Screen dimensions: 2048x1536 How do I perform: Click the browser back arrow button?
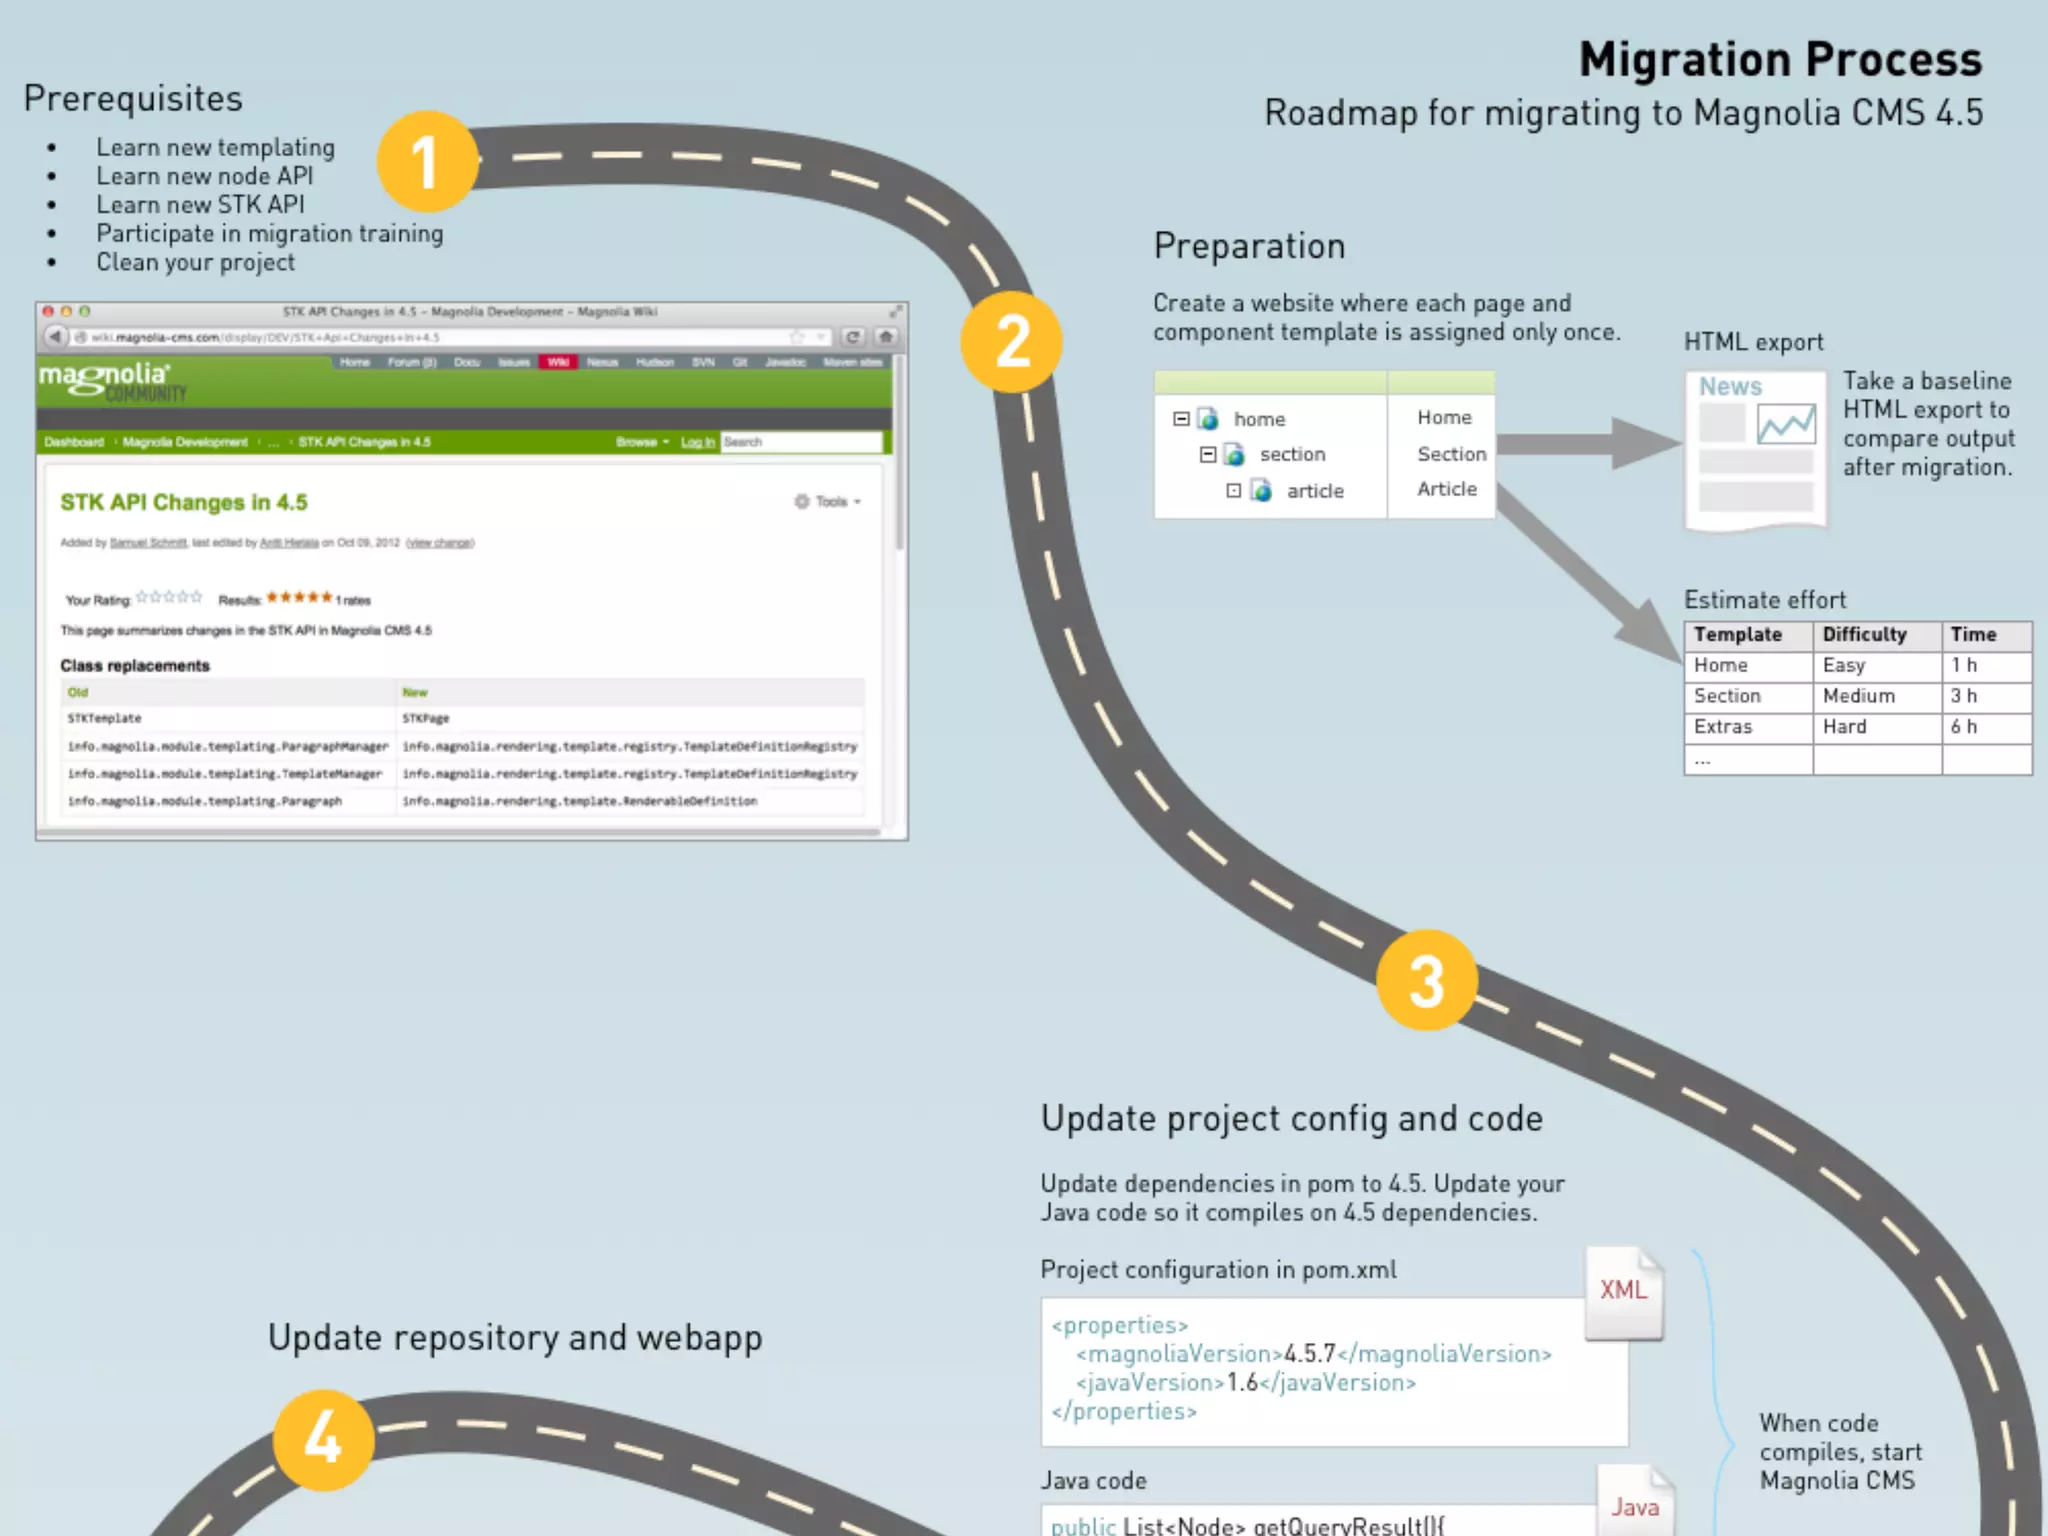(56, 337)
